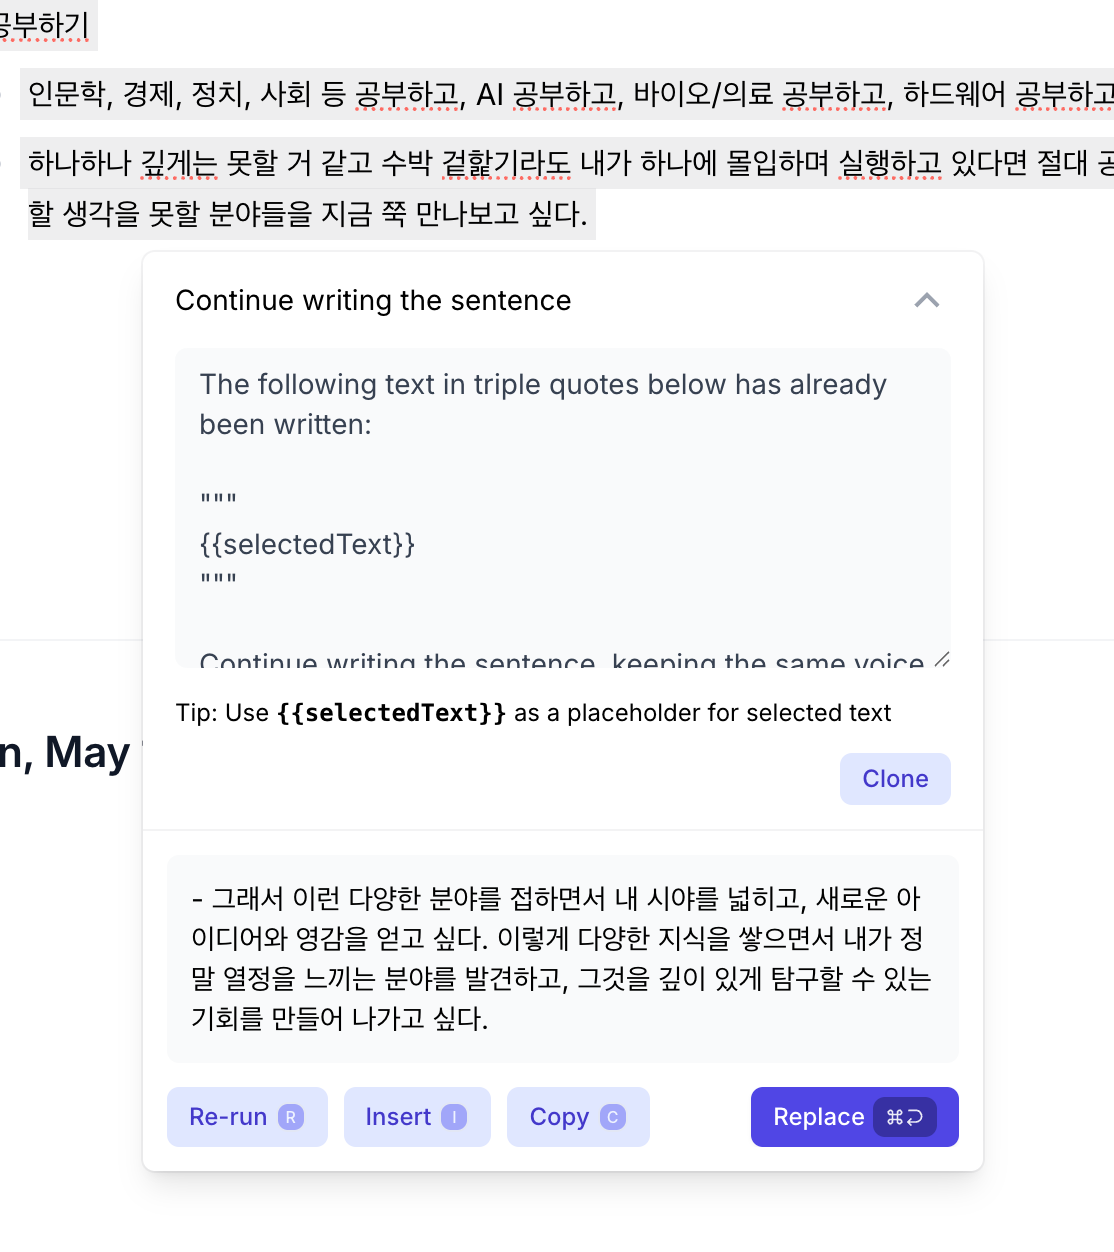Screen dimensions: 1114x1252
Task: Click the resize handle of the prompt textarea
Action: (941, 659)
